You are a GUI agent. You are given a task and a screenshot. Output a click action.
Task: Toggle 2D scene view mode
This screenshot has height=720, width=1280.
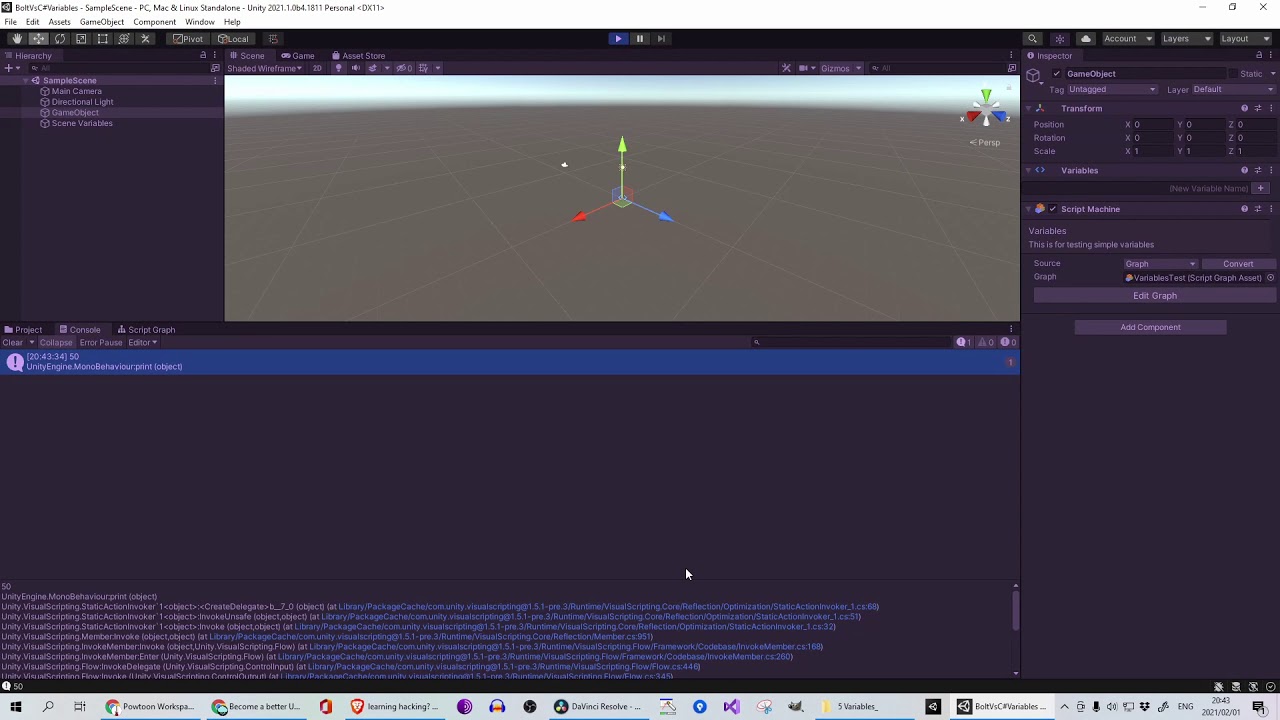click(x=317, y=68)
